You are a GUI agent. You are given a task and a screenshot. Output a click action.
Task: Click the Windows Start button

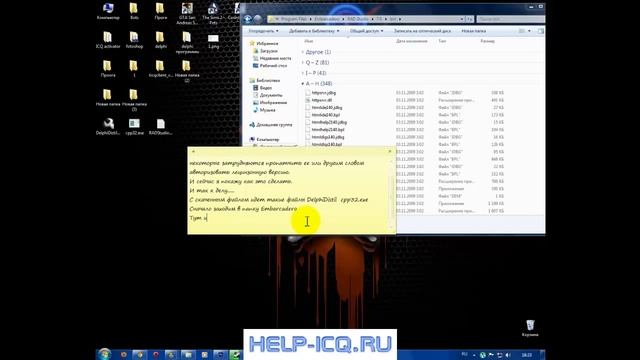tap(104, 354)
